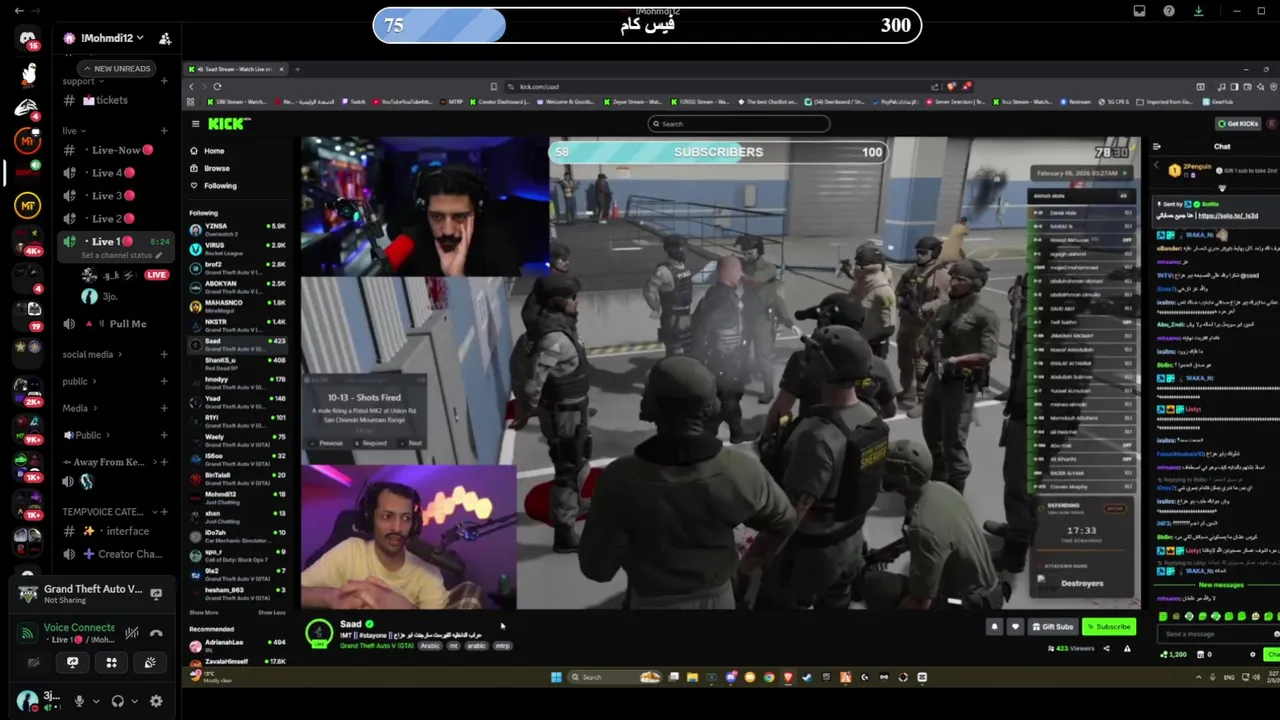This screenshot has height=720, width=1280.
Task: Click Gift Subs button
Action: click(x=1053, y=627)
